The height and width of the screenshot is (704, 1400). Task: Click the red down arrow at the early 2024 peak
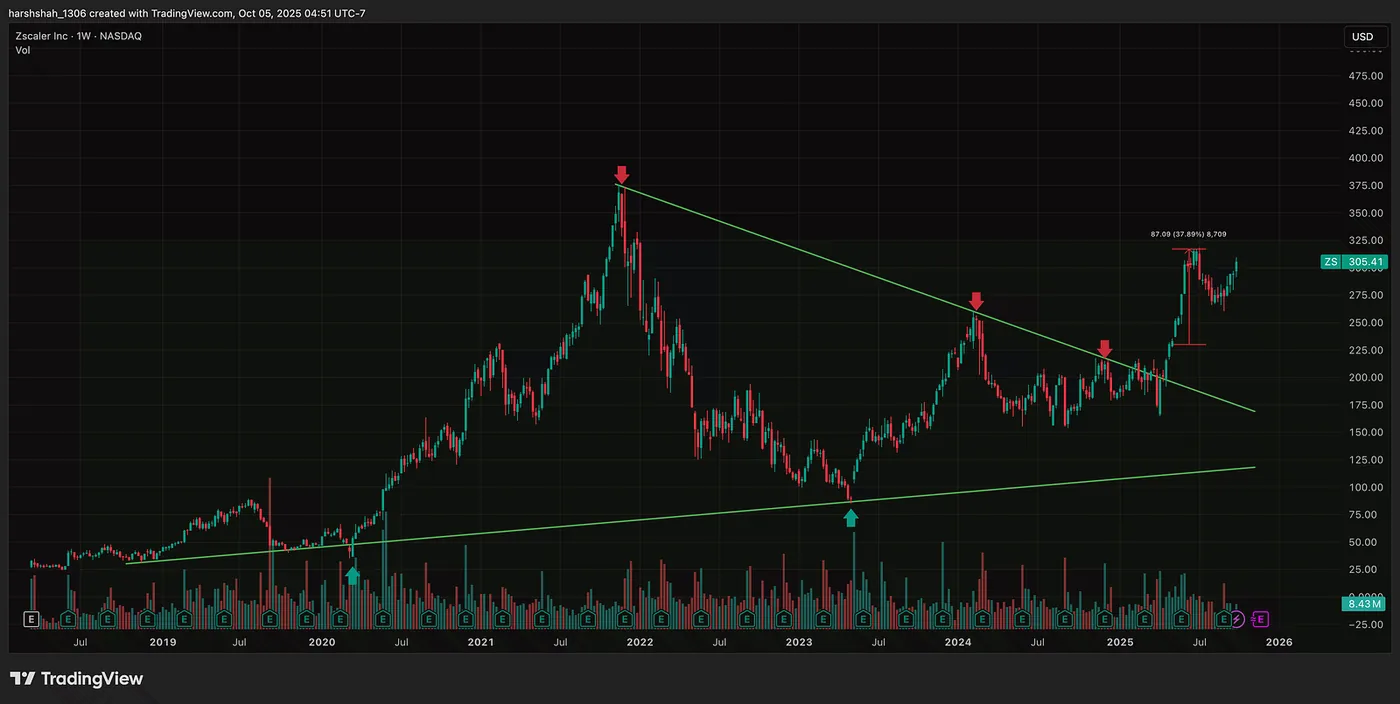976,301
